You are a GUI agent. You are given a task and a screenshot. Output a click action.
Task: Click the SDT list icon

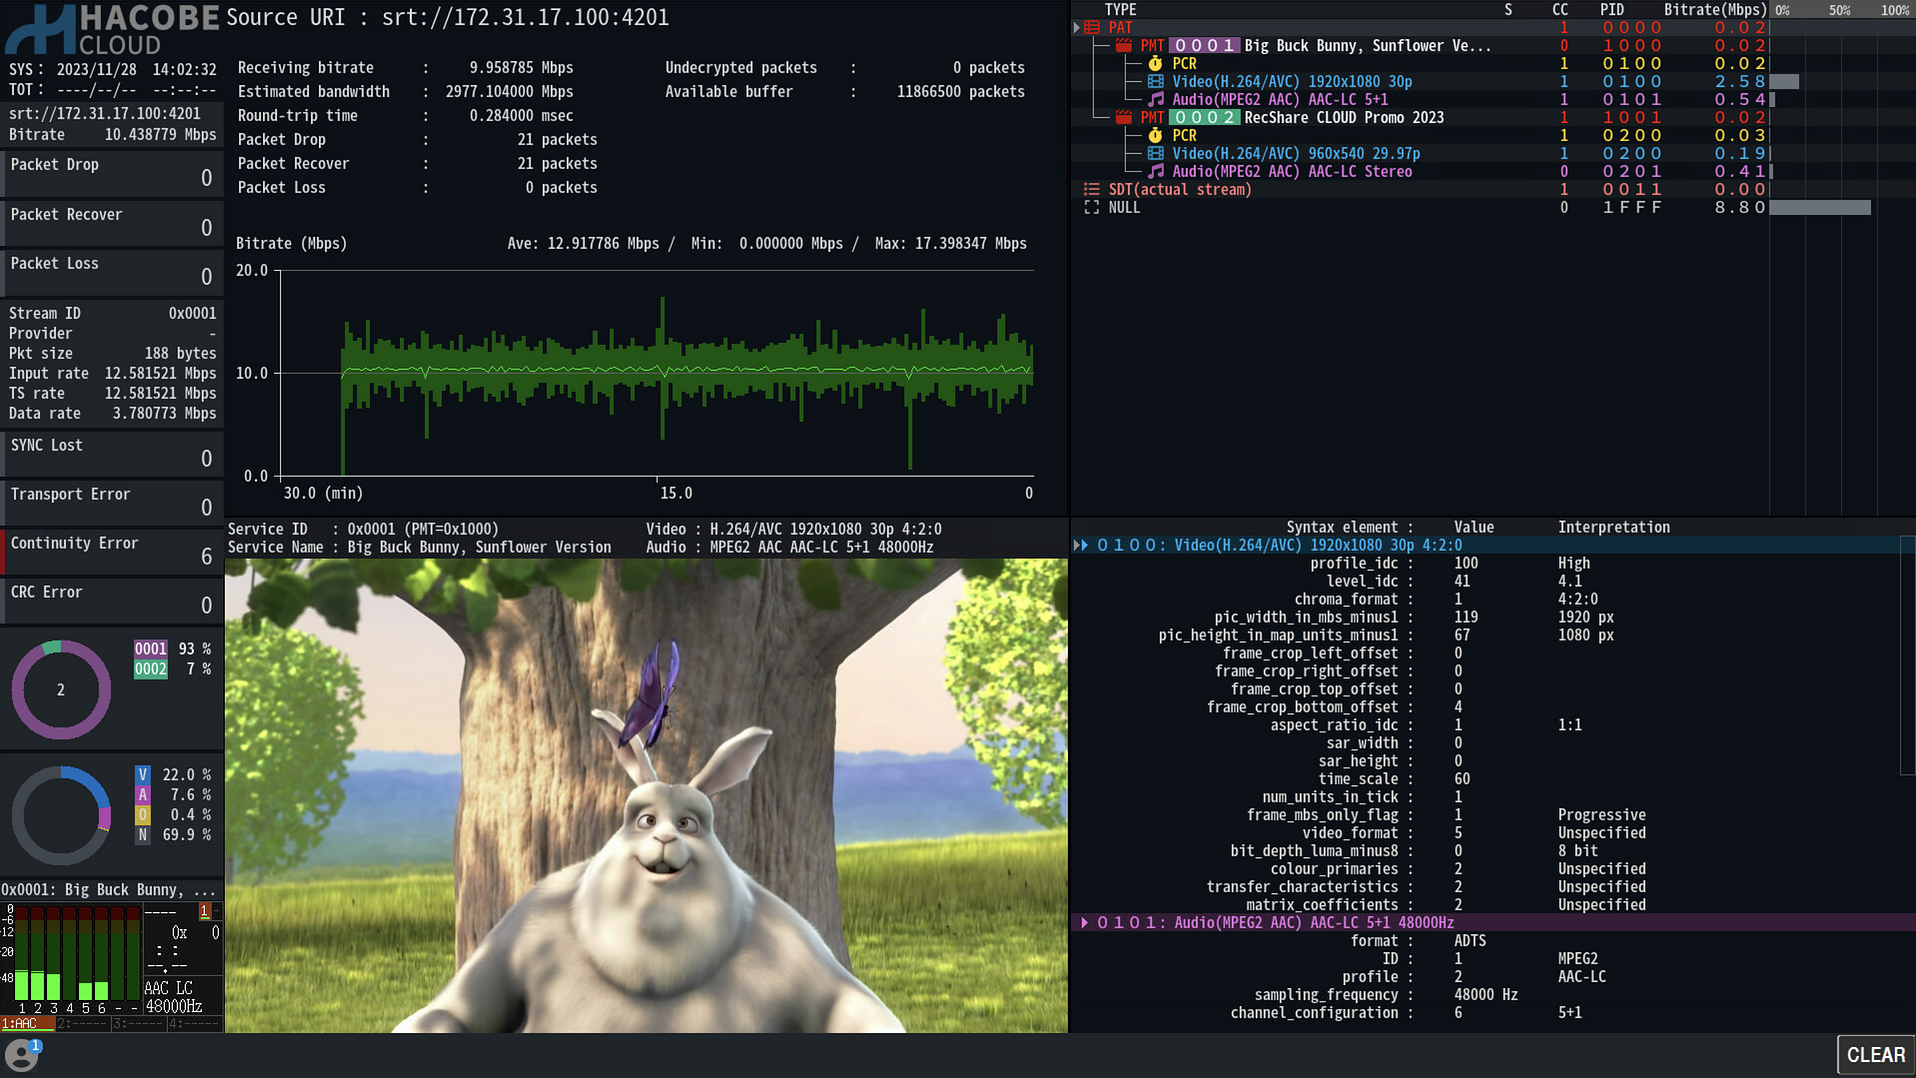(1091, 190)
